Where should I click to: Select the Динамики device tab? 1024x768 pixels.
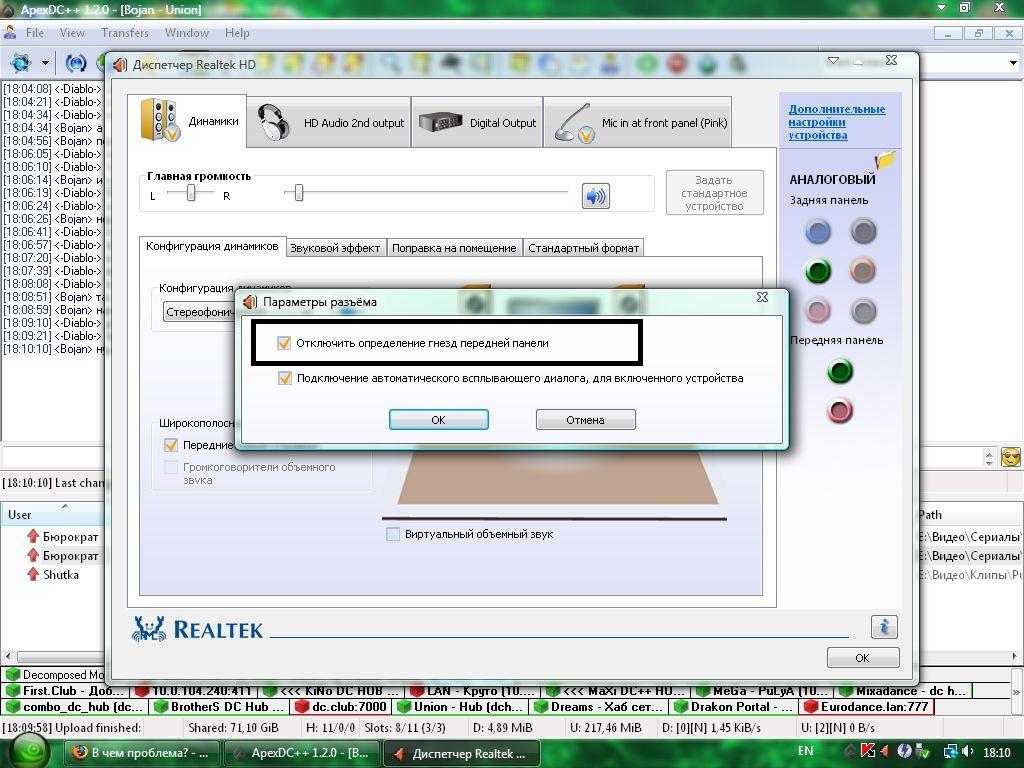pos(187,121)
